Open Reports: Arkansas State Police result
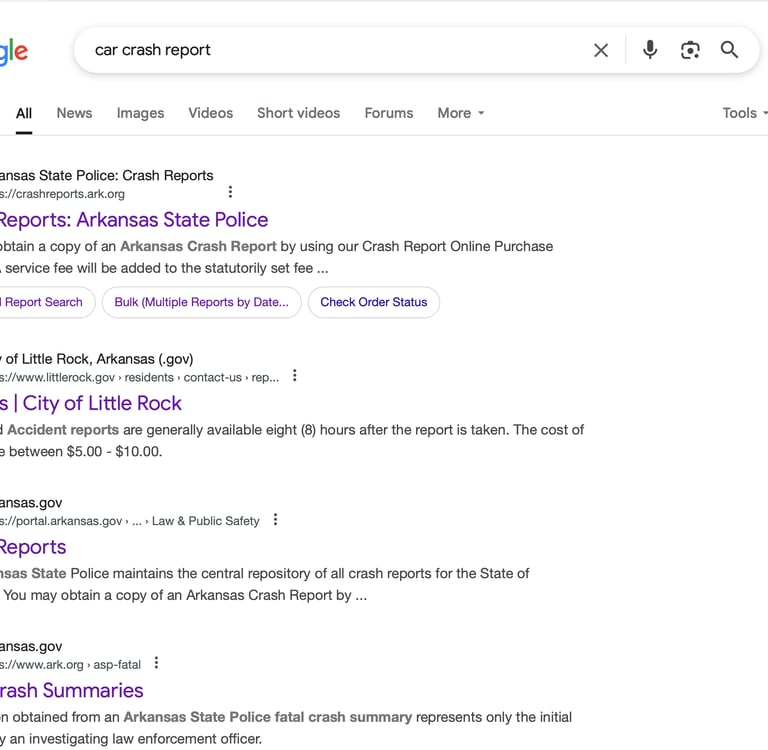The height and width of the screenshot is (750, 768). click(134, 219)
